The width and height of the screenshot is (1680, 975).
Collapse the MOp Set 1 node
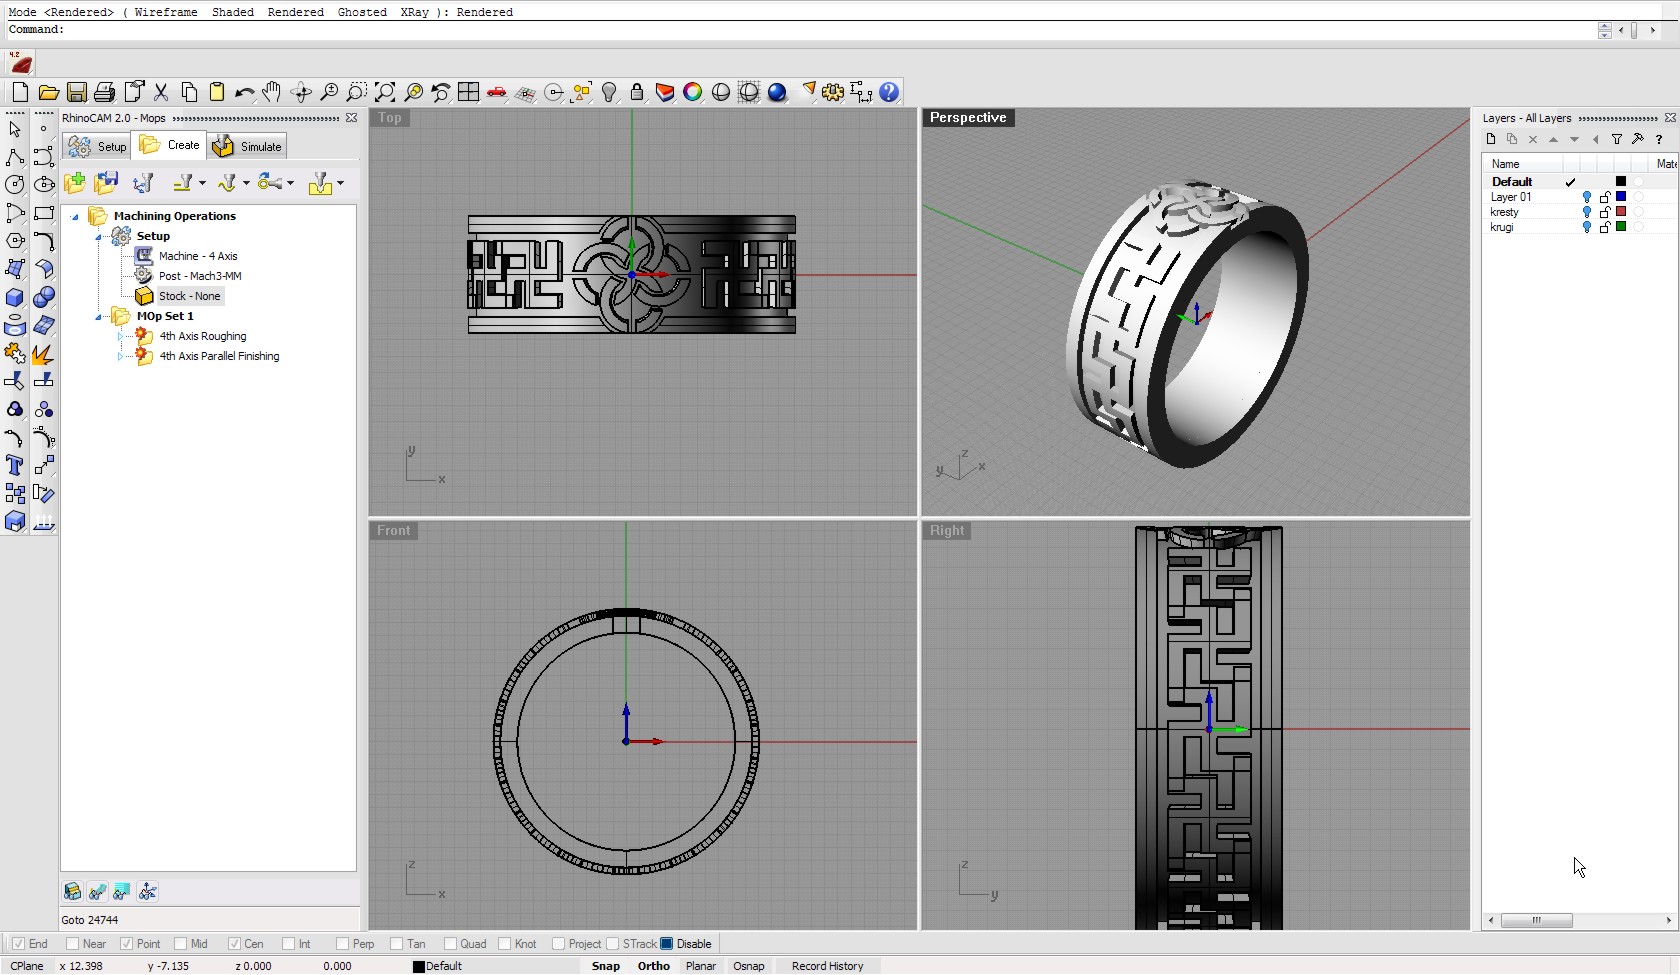click(98, 316)
